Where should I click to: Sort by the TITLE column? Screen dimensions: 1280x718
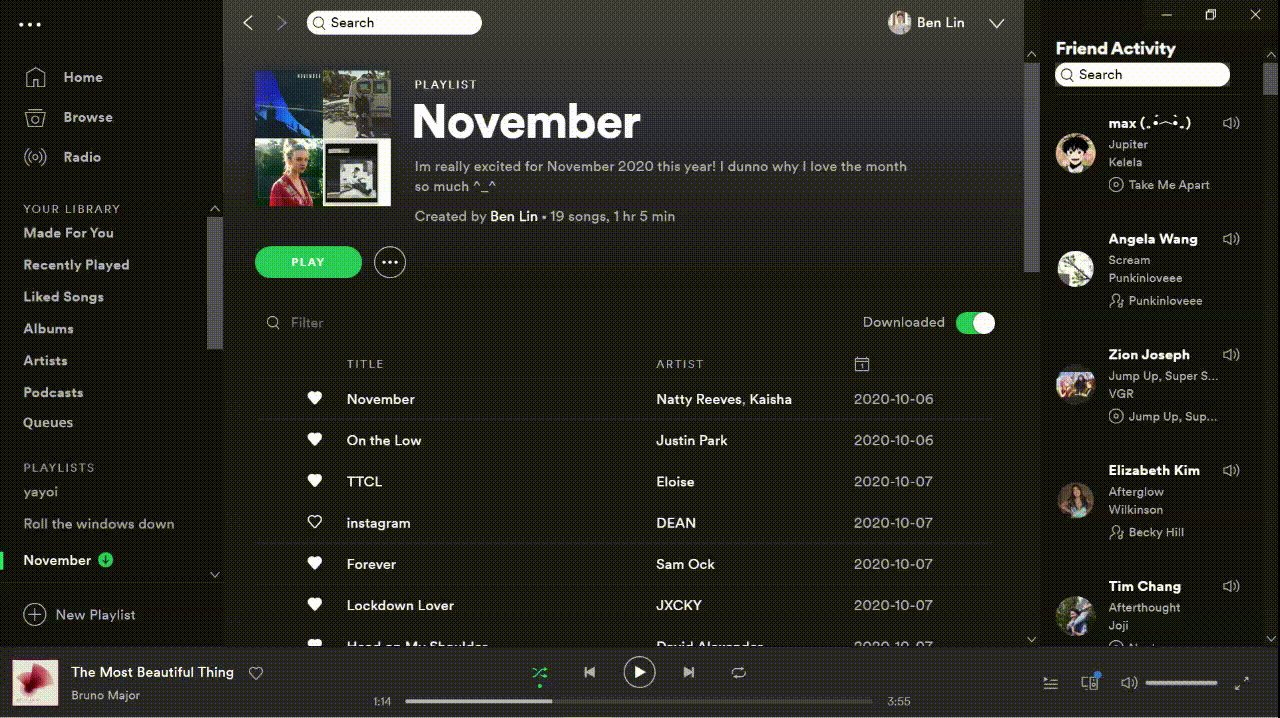365,364
